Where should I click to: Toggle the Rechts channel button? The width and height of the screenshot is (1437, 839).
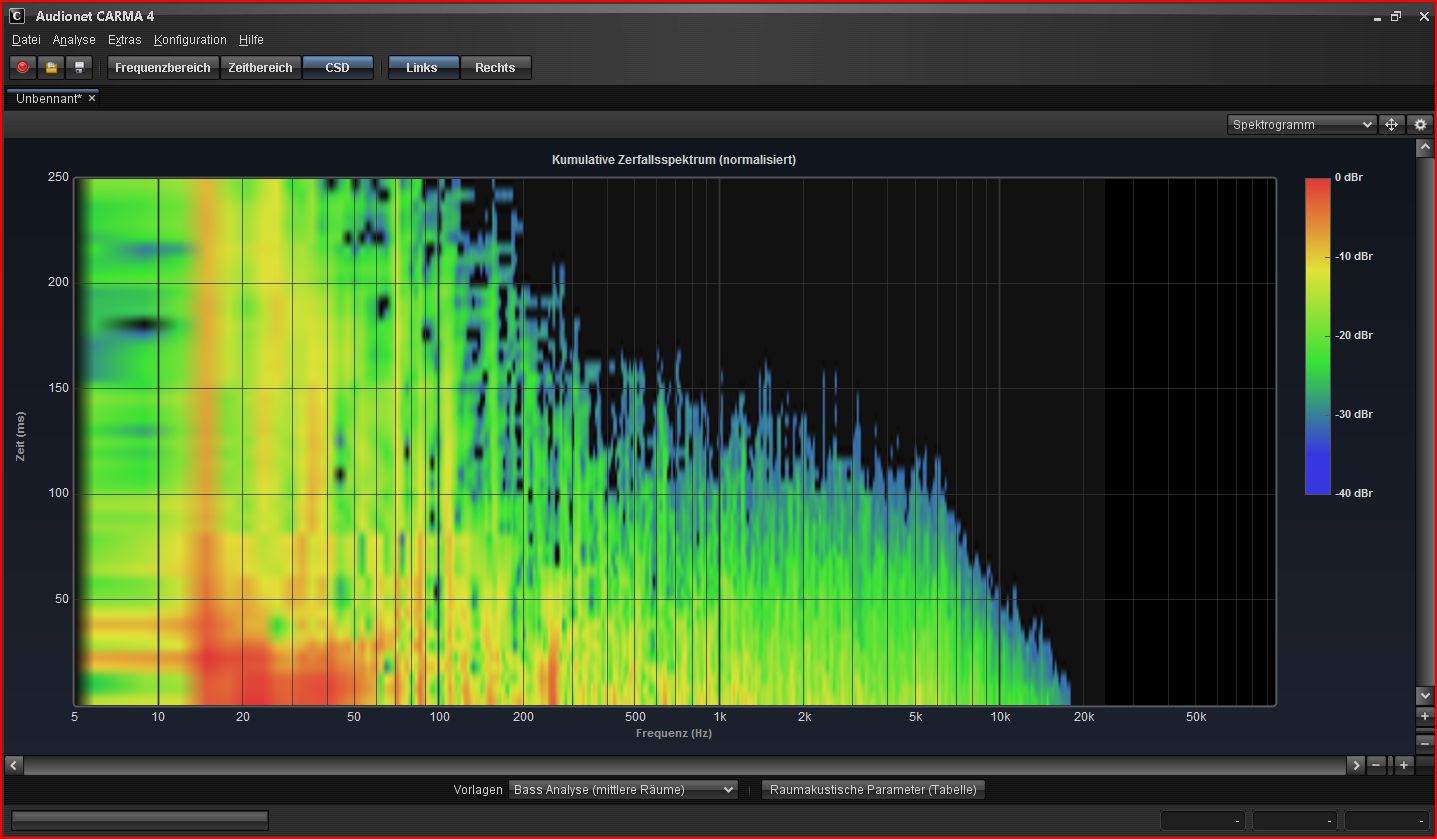click(495, 68)
